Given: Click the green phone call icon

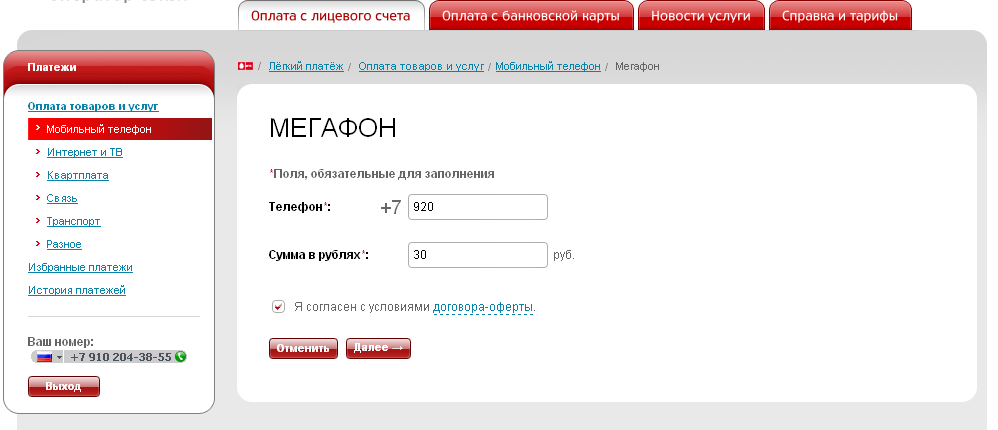Looking at the screenshot, I should coord(180,357).
